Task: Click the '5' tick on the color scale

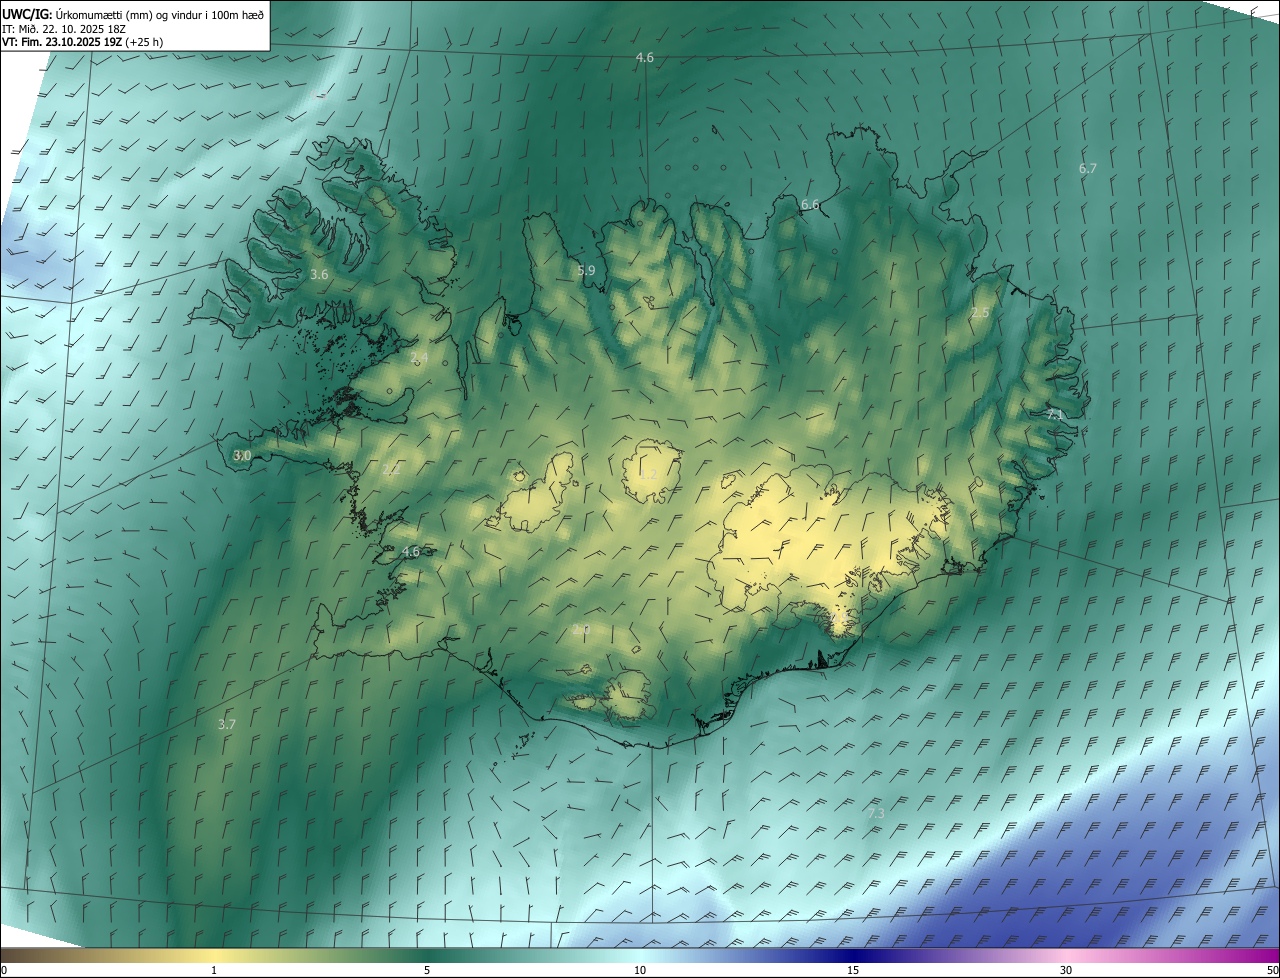Action: 427,970
